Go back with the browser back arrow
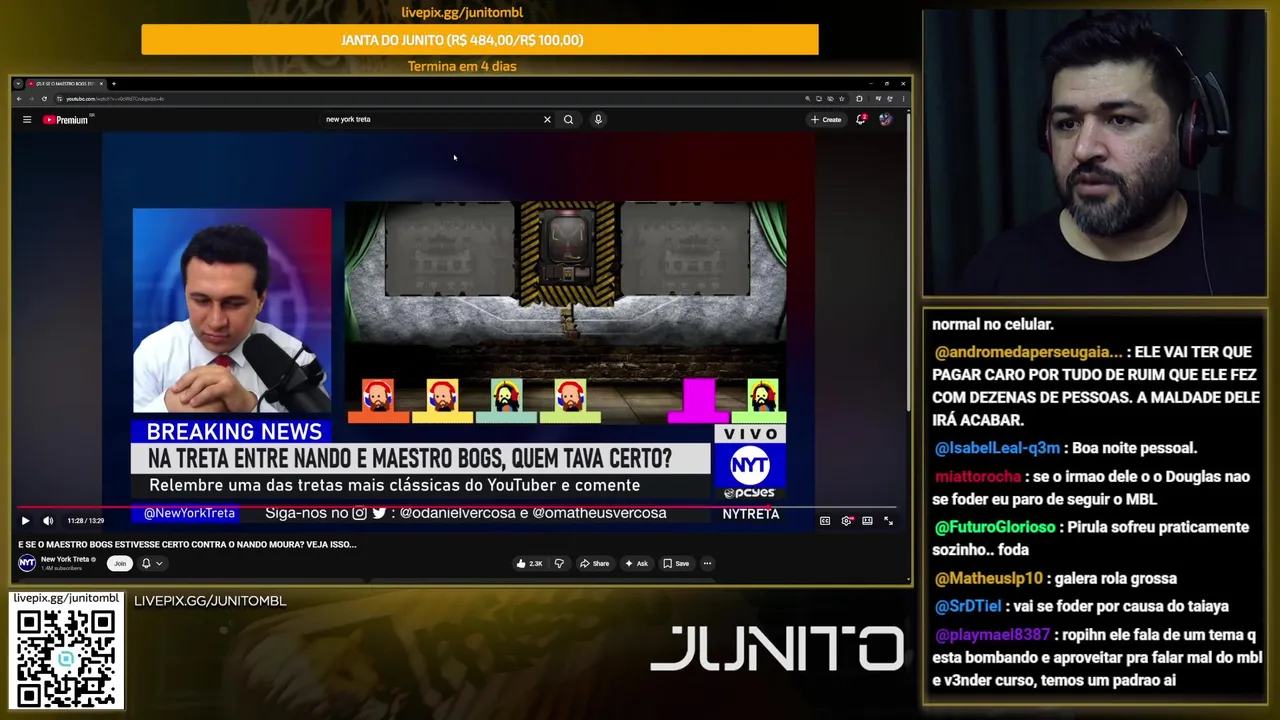This screenshot has width=1280, height=720. click(x=19, y=99)
